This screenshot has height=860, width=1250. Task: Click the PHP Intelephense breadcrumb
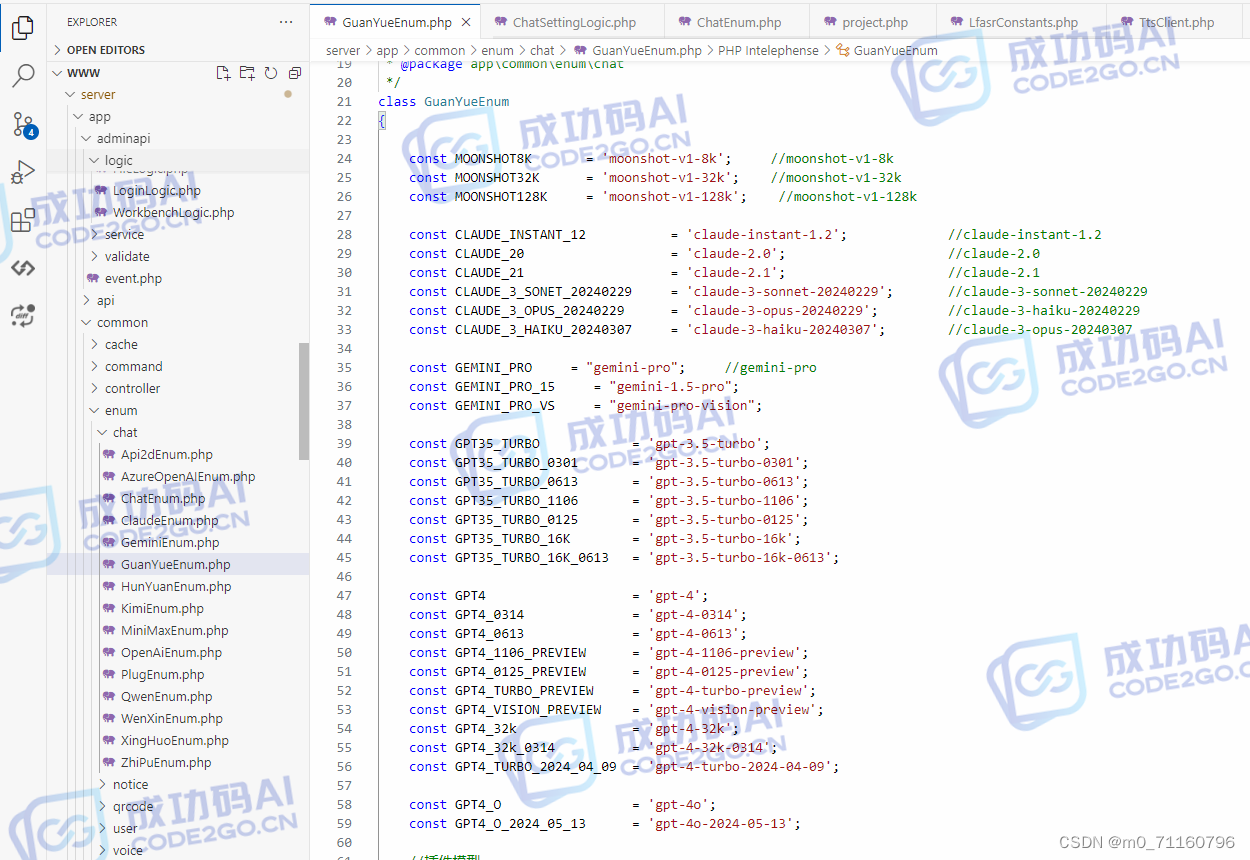768,50
